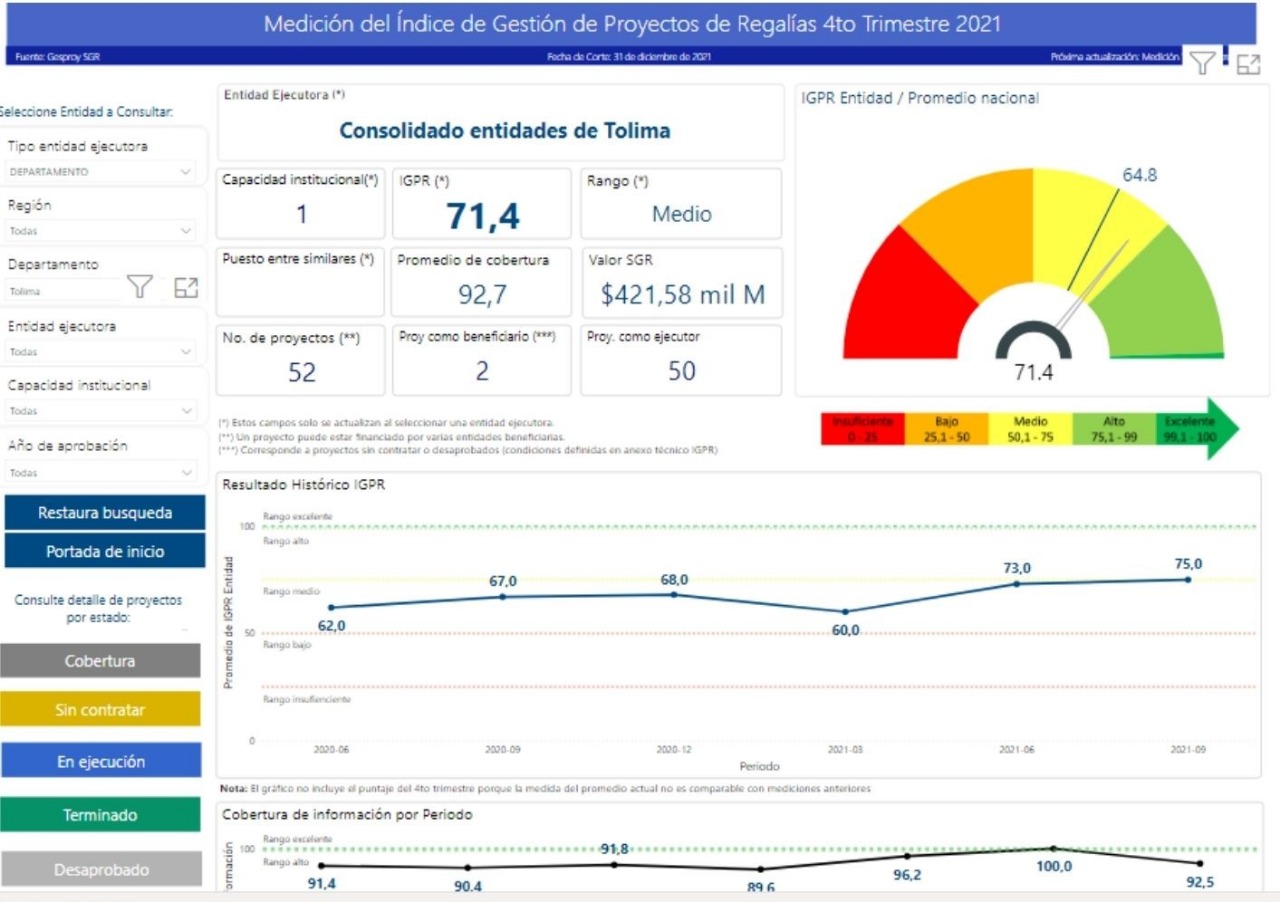Click the 60,0 data point for 2021-03
The width and height of the screenshot is (1280, 902).
pyautogui.click(x=845, y=612)
